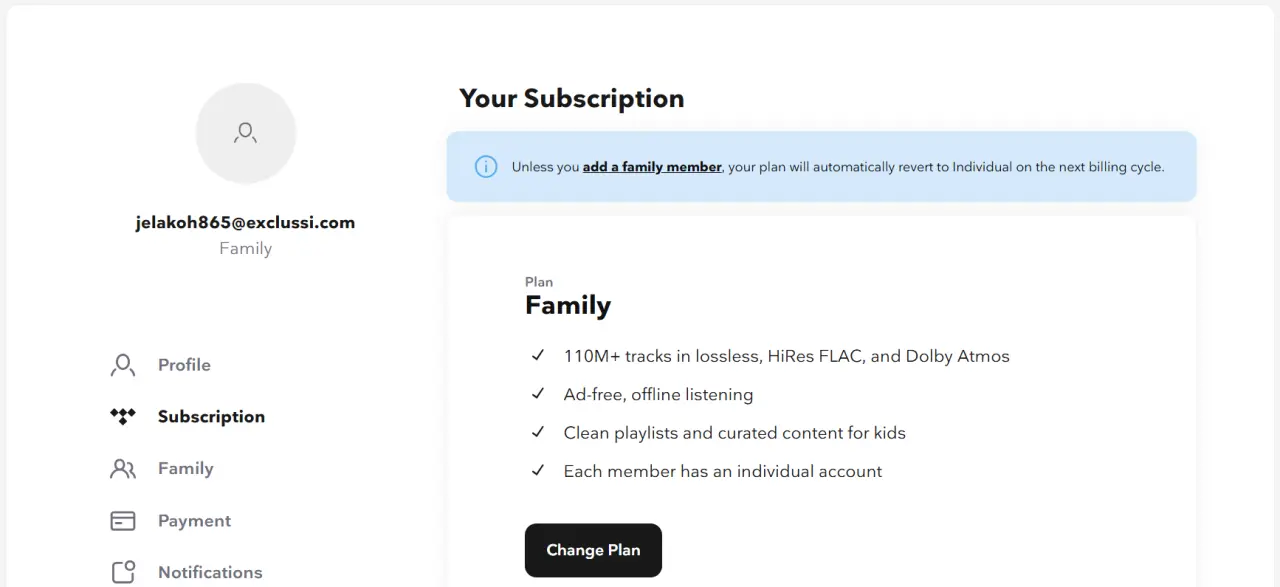Click the Payment card icon in sidebar
The image size is (1280, 587).
pos(123,521)
